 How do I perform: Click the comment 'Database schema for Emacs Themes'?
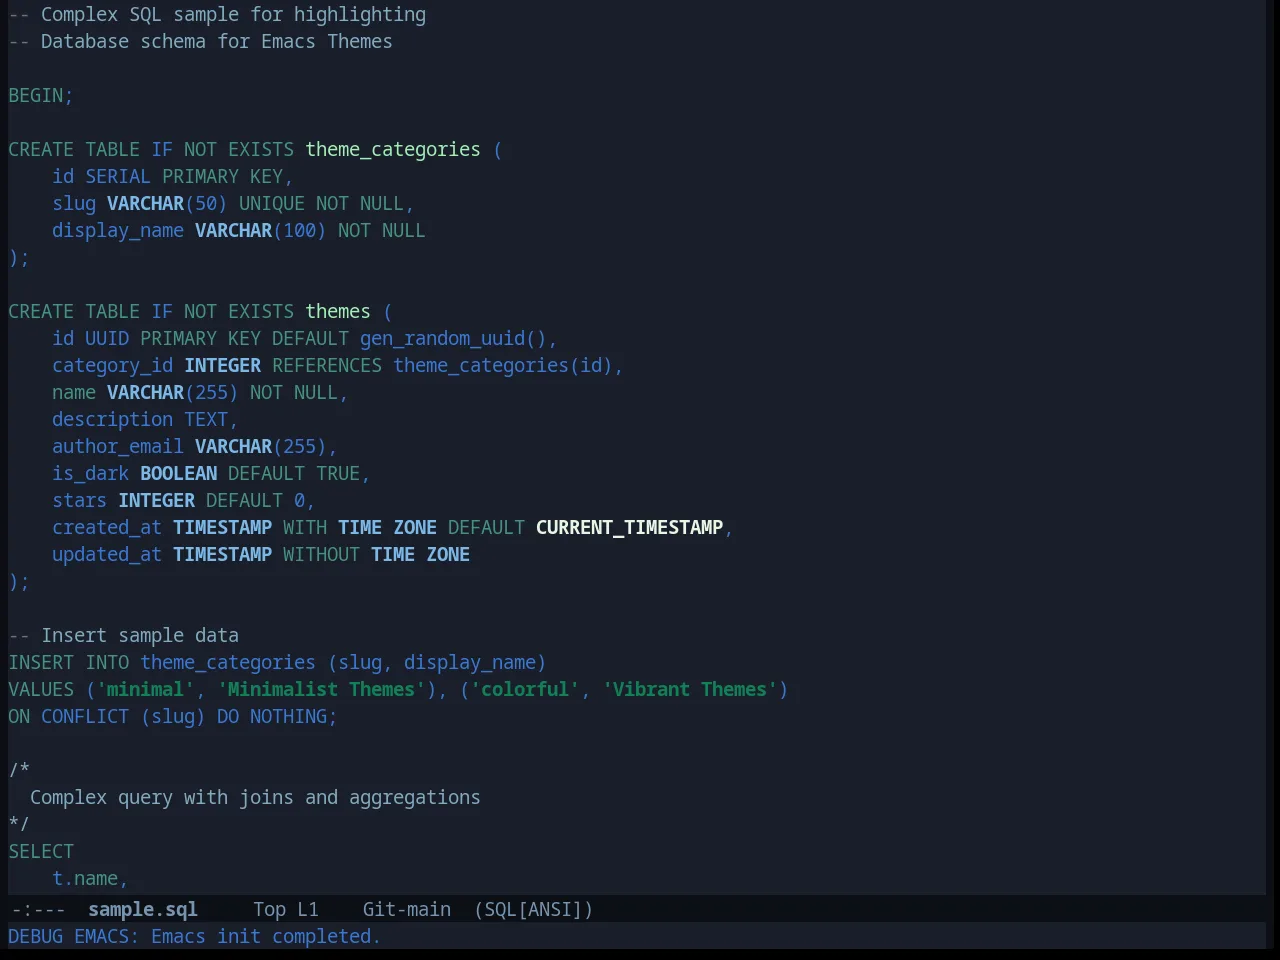(216, 41)
